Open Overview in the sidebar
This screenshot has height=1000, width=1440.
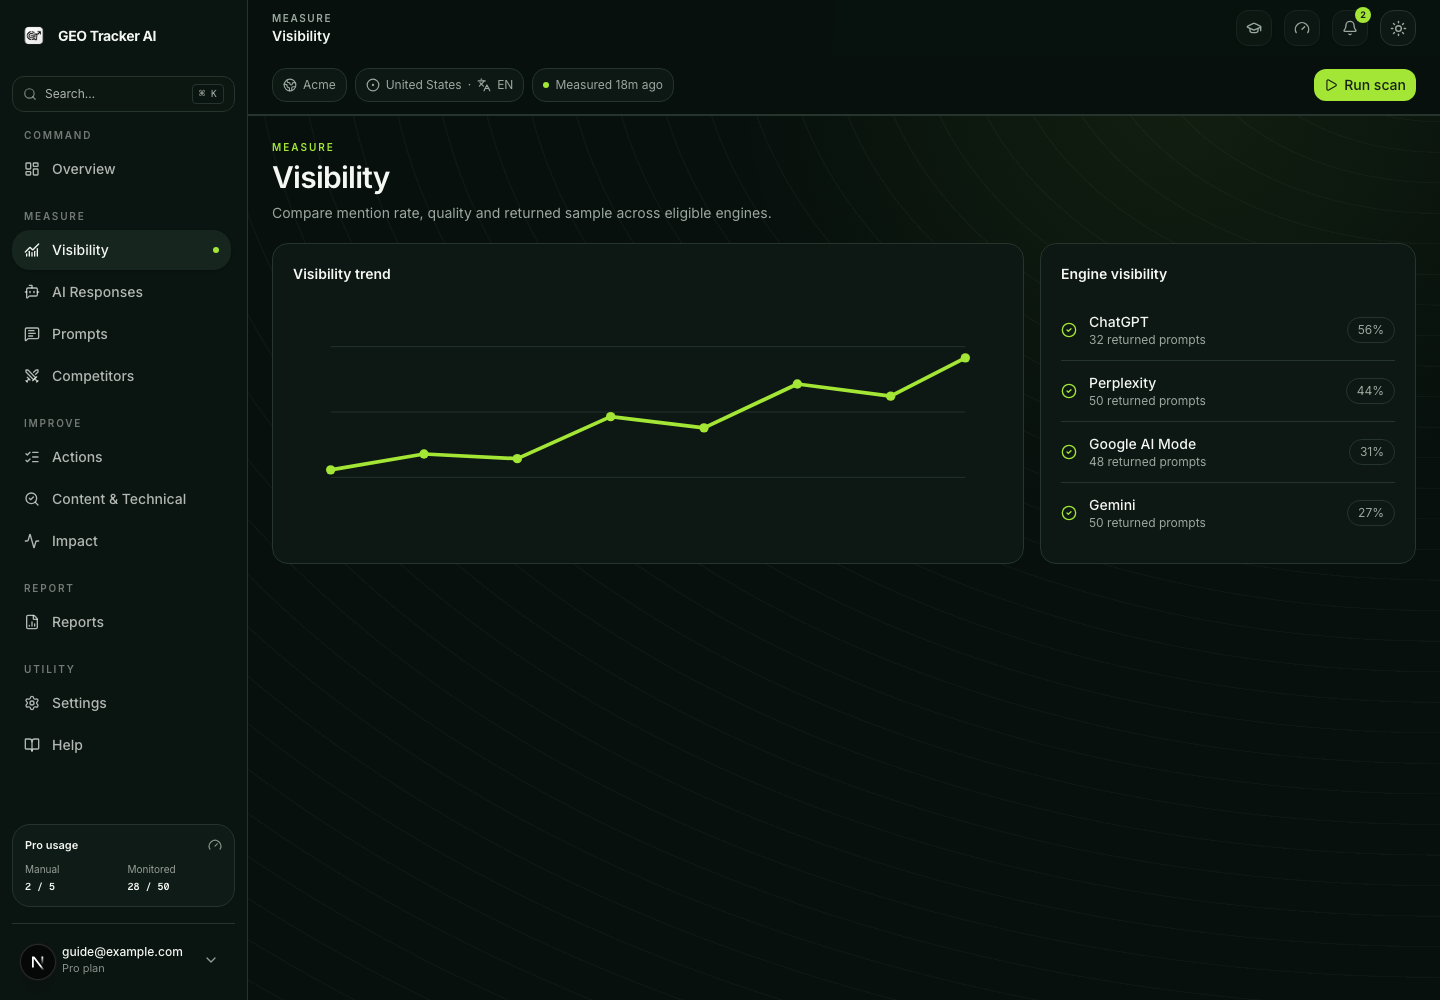coord(121,169)
